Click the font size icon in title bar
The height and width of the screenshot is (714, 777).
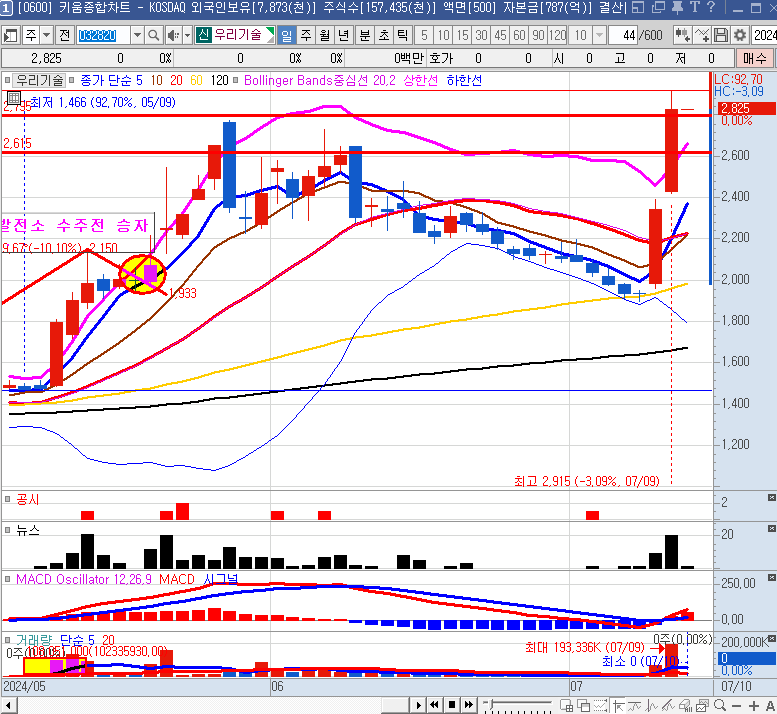[x=695, y=8]
